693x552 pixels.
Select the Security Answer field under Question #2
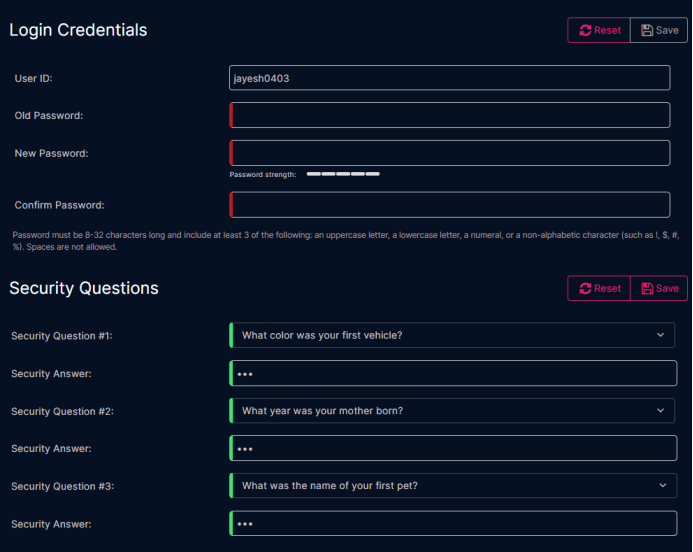(453, 448)
